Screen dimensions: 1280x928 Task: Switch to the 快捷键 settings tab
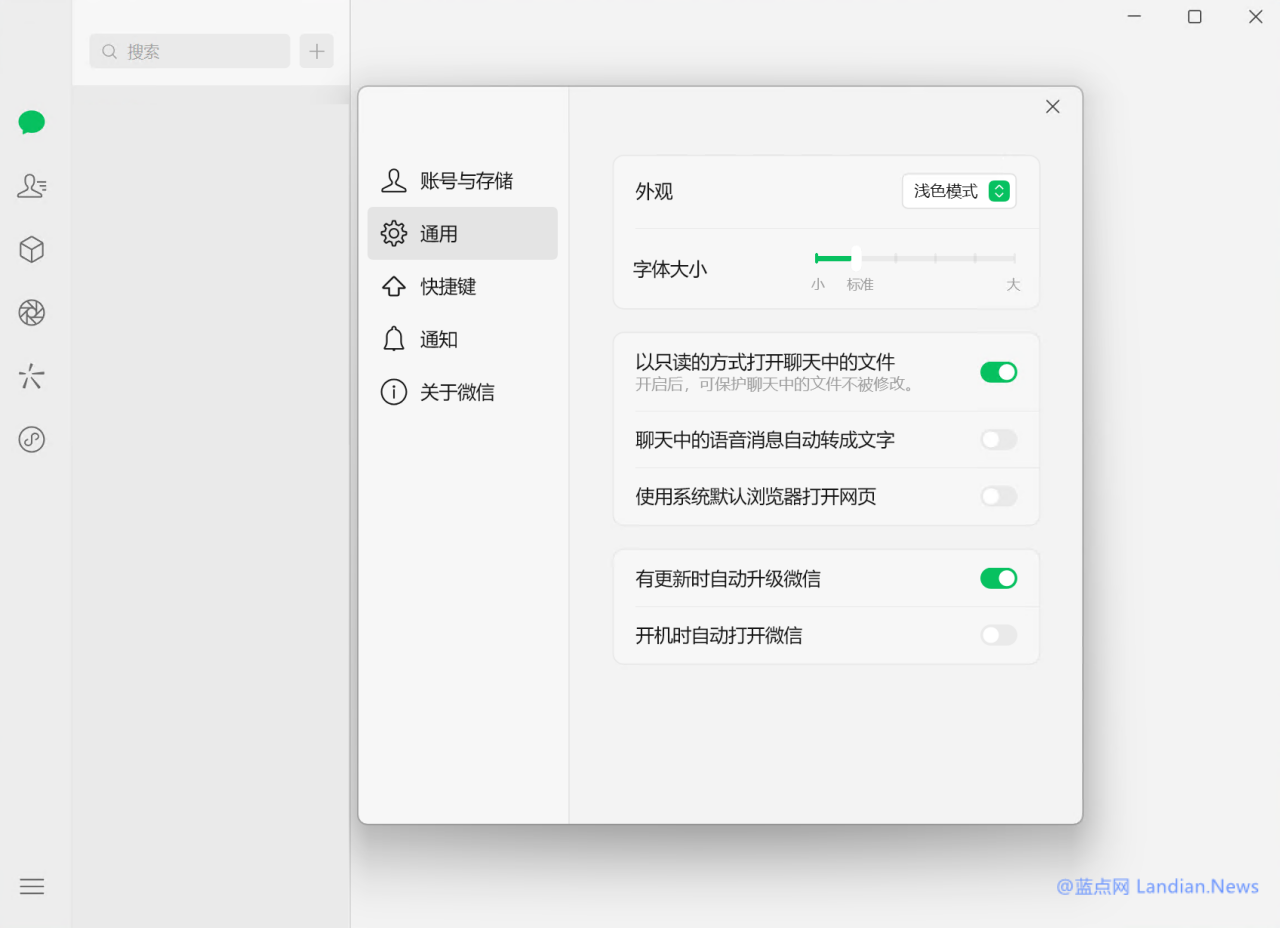462,287
